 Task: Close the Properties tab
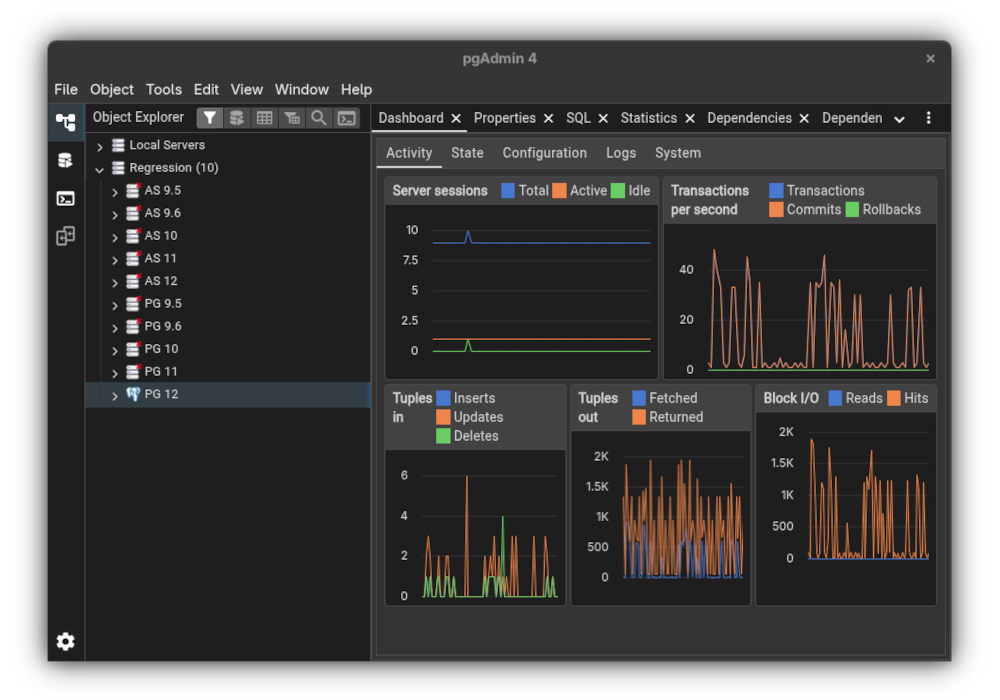tap(548, 119)
